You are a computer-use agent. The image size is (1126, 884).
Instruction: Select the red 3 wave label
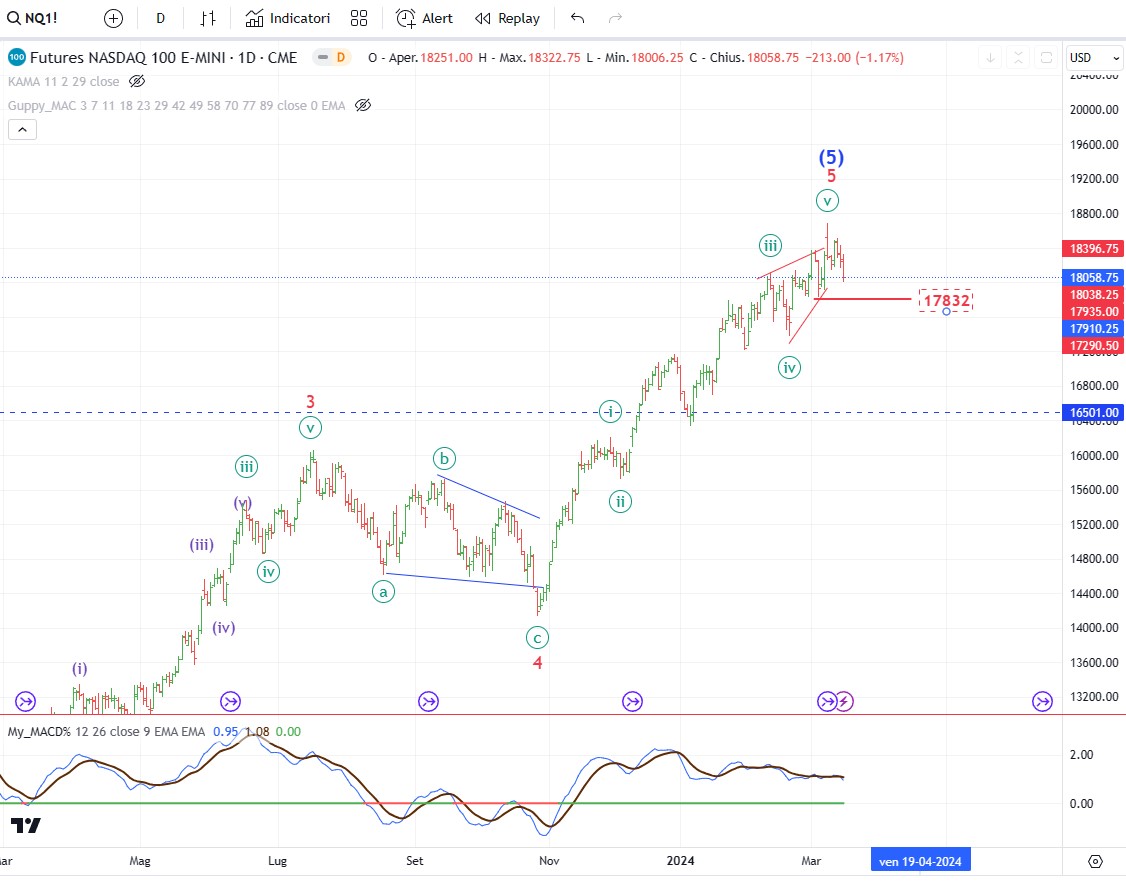(x=310, y=401)
